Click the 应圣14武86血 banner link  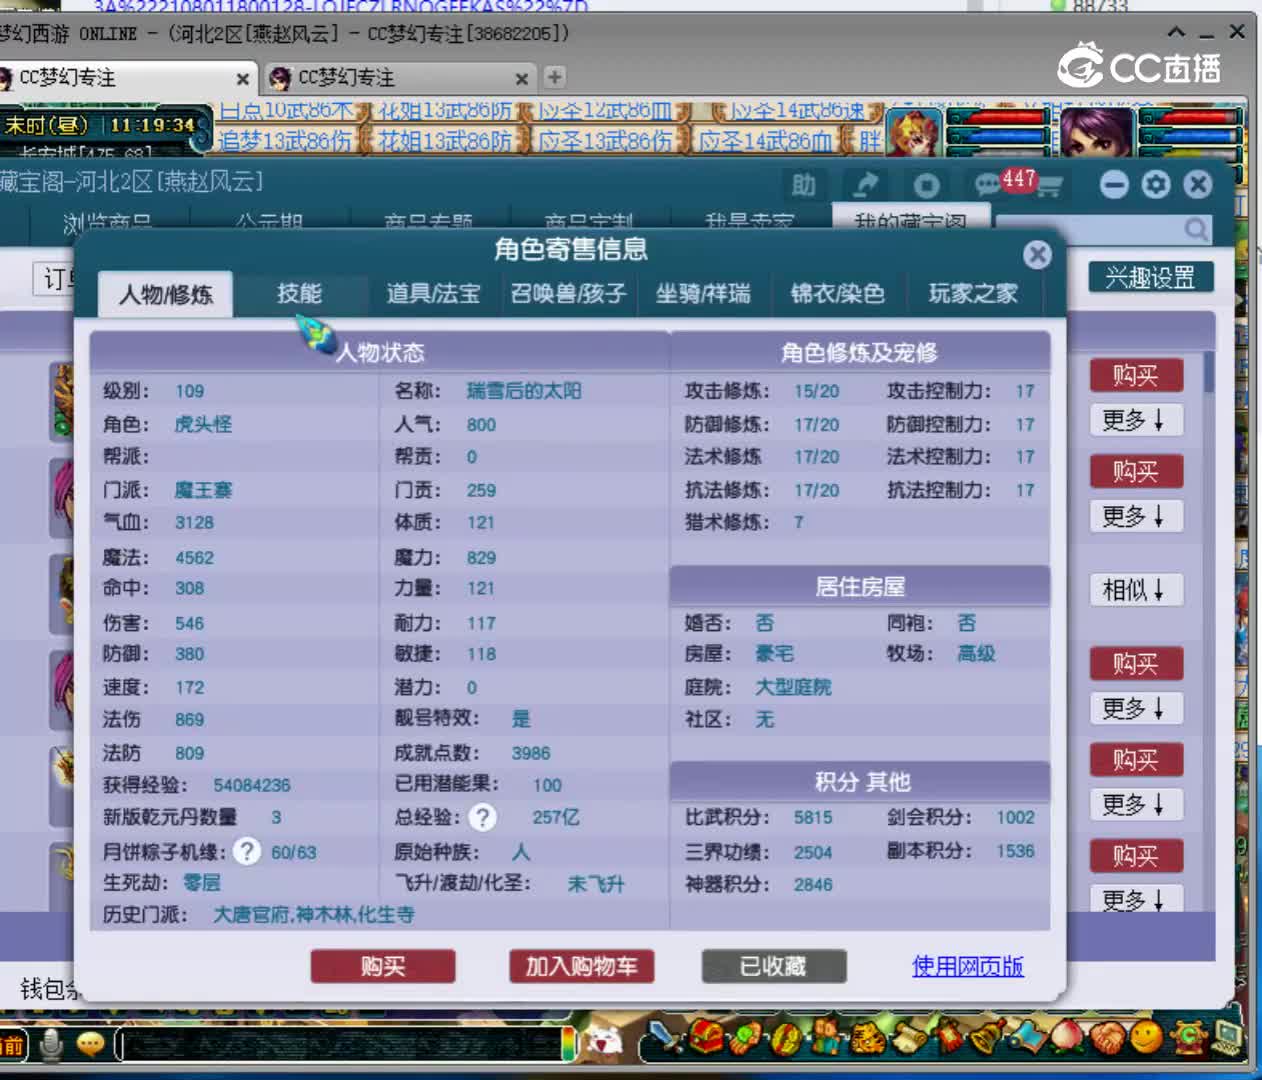tap(765, 141)
